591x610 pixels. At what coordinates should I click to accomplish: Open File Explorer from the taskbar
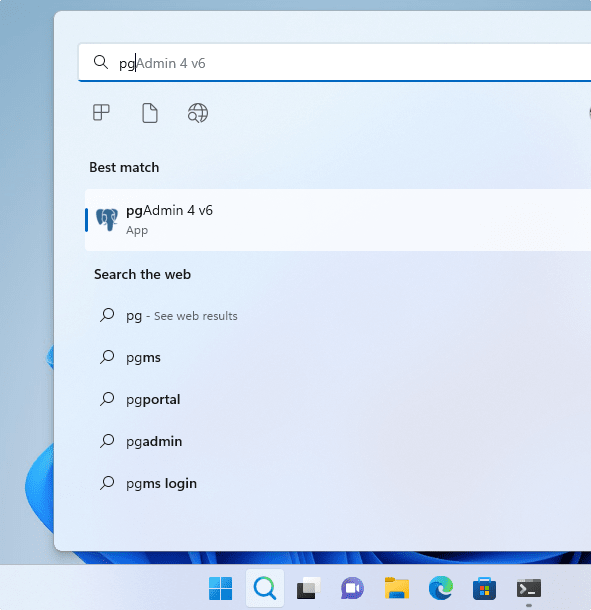click(397, 588)
